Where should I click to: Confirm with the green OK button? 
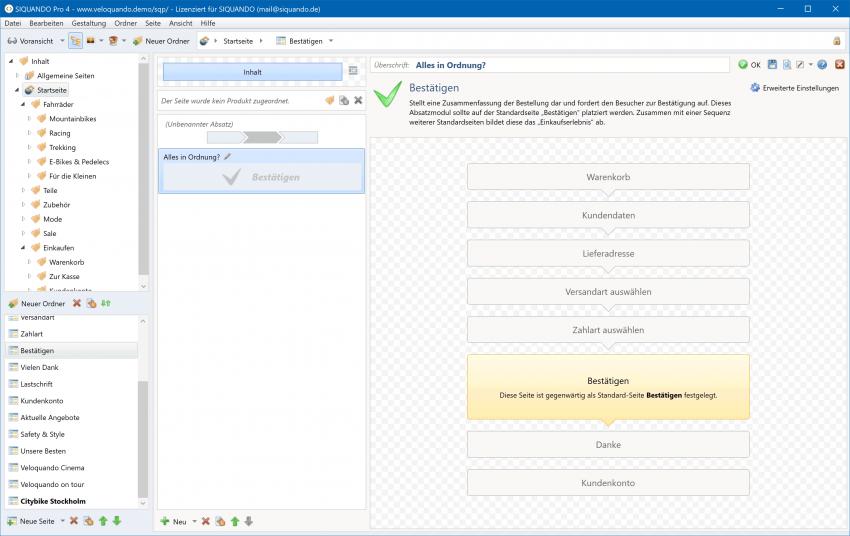pyautogui.click(x=749, y=65)
